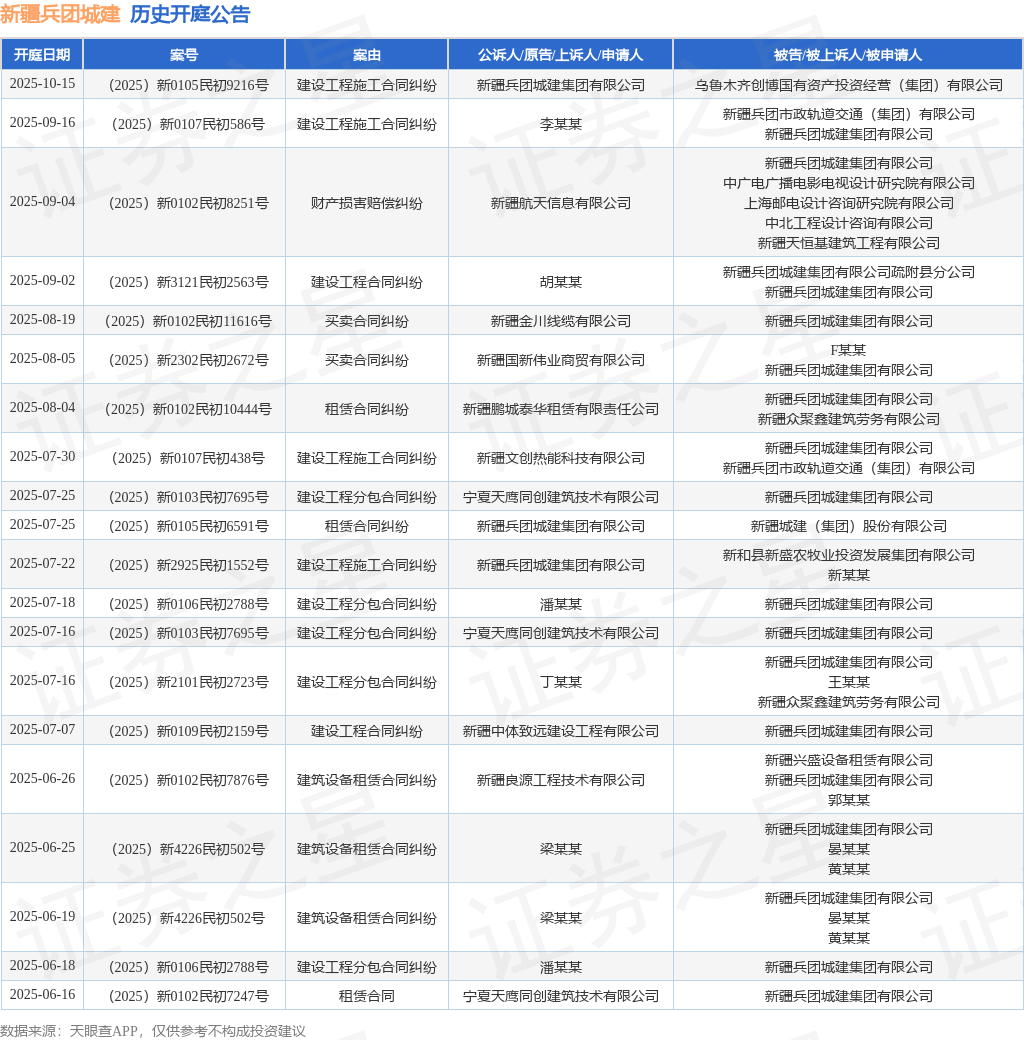Viewport: 1024px width, 1040px height.
Task: Click plaintiff 胡某某
Action: point(560,282)
